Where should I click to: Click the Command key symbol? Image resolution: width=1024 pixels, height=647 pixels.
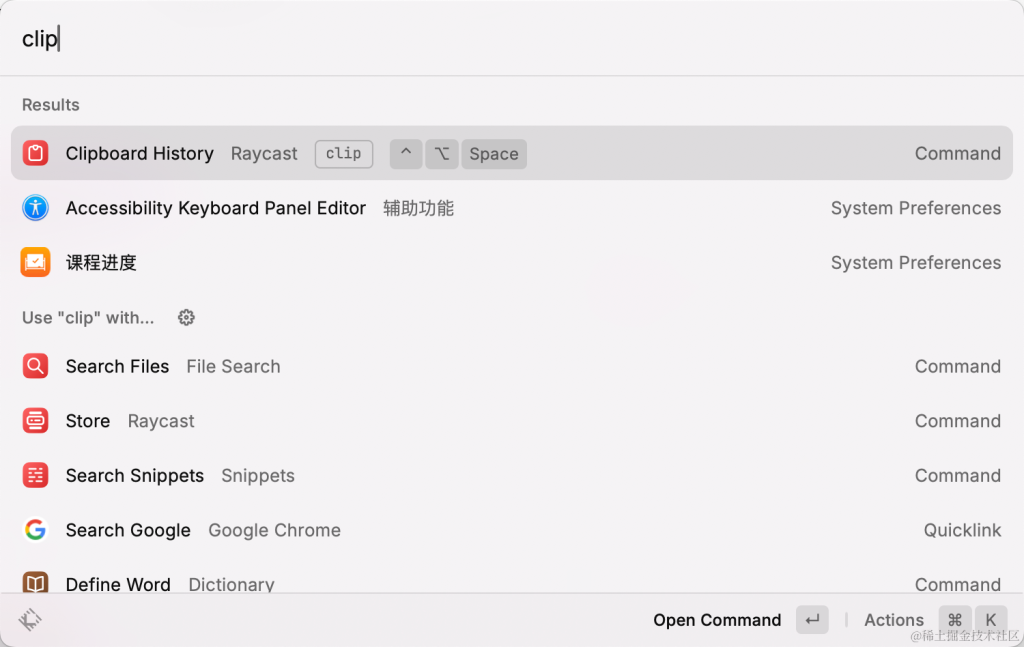point(955,620)
